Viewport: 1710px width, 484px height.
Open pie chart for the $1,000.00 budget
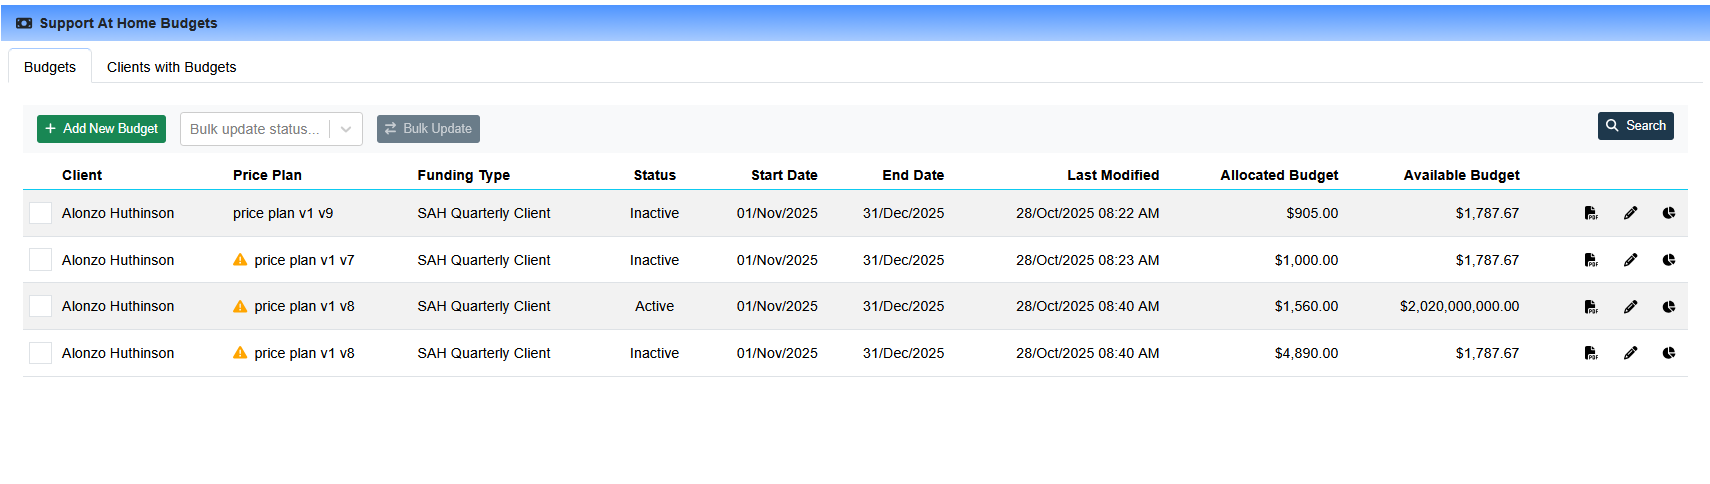tap(1669, 260)
